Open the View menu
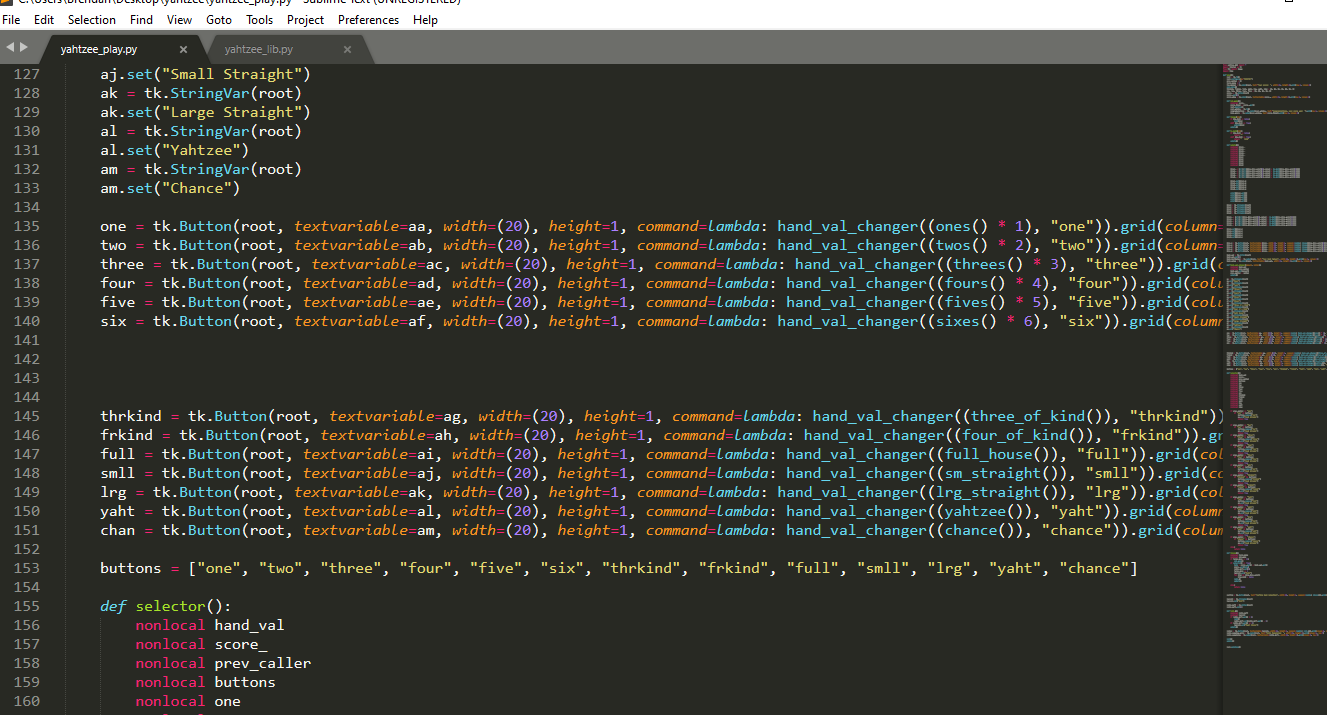 click(x=180, y=19)
